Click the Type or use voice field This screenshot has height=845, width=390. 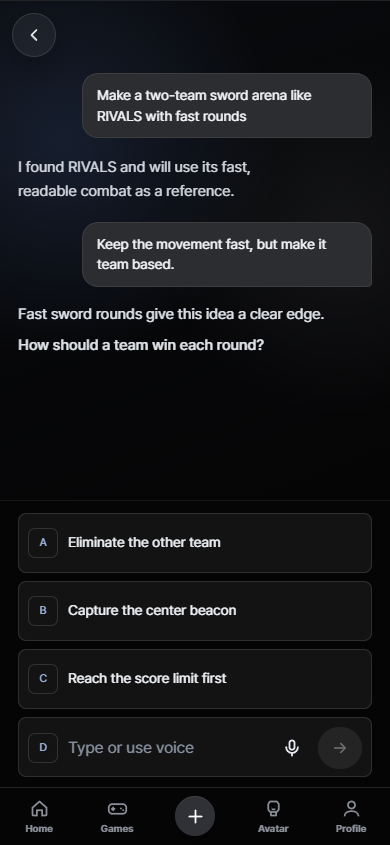point(170,747)
